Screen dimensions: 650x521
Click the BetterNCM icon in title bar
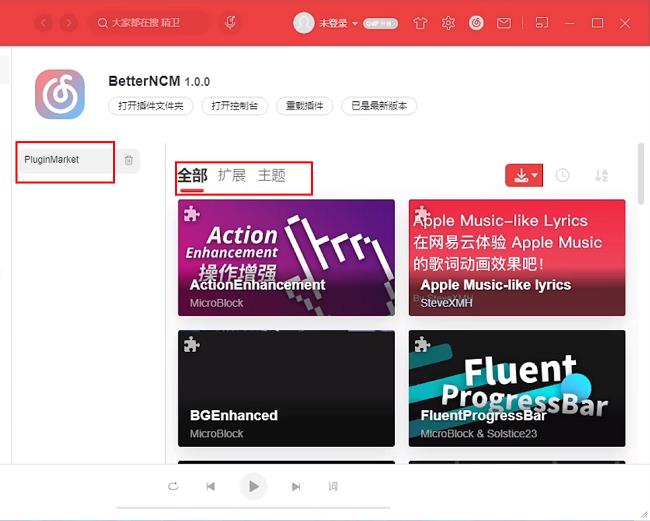[475, 23]
